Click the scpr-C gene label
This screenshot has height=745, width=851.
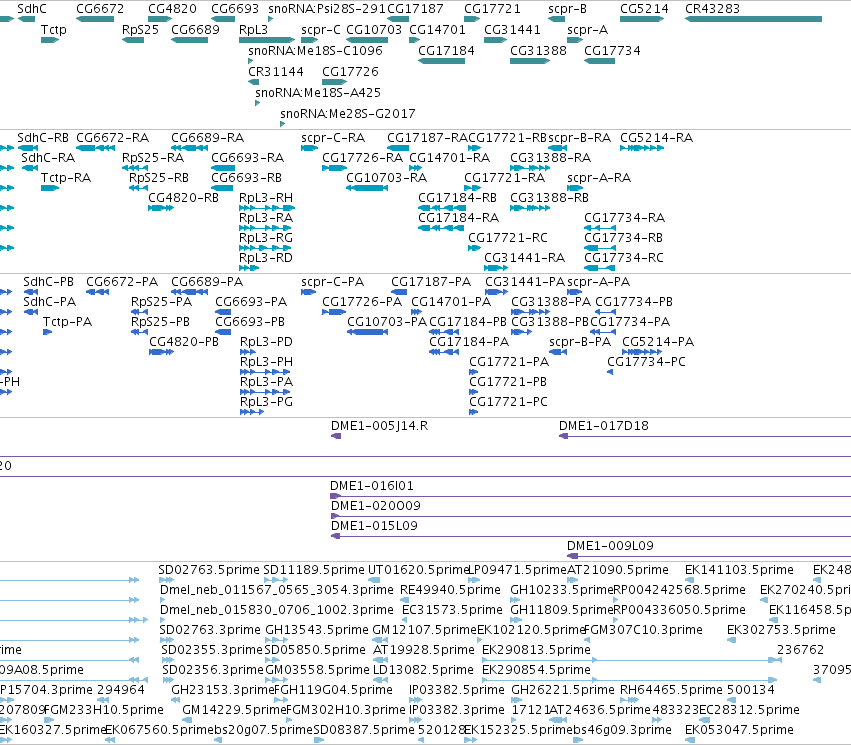[321, 30]
